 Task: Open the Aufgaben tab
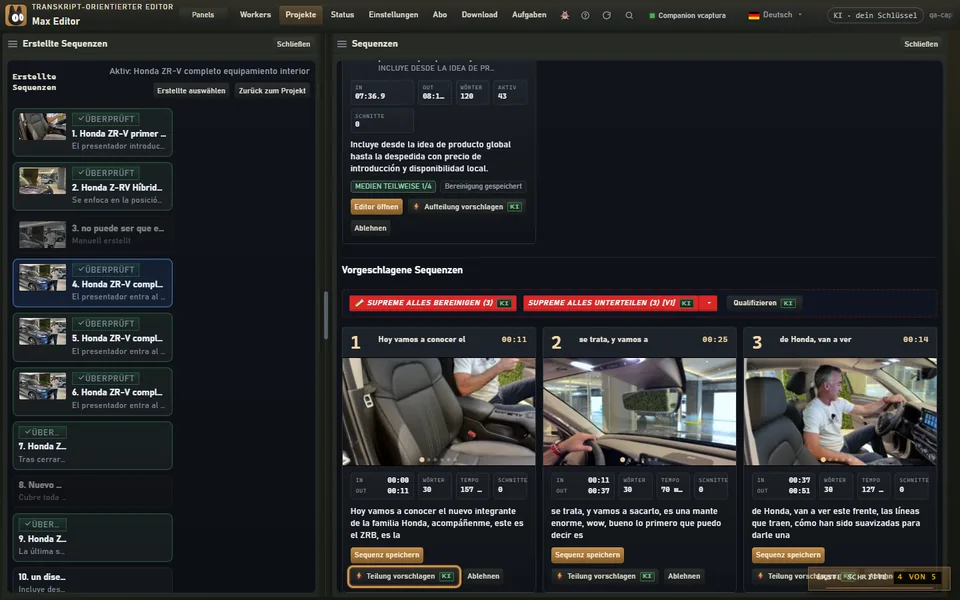pyautogui.click(x=529, y=15)
